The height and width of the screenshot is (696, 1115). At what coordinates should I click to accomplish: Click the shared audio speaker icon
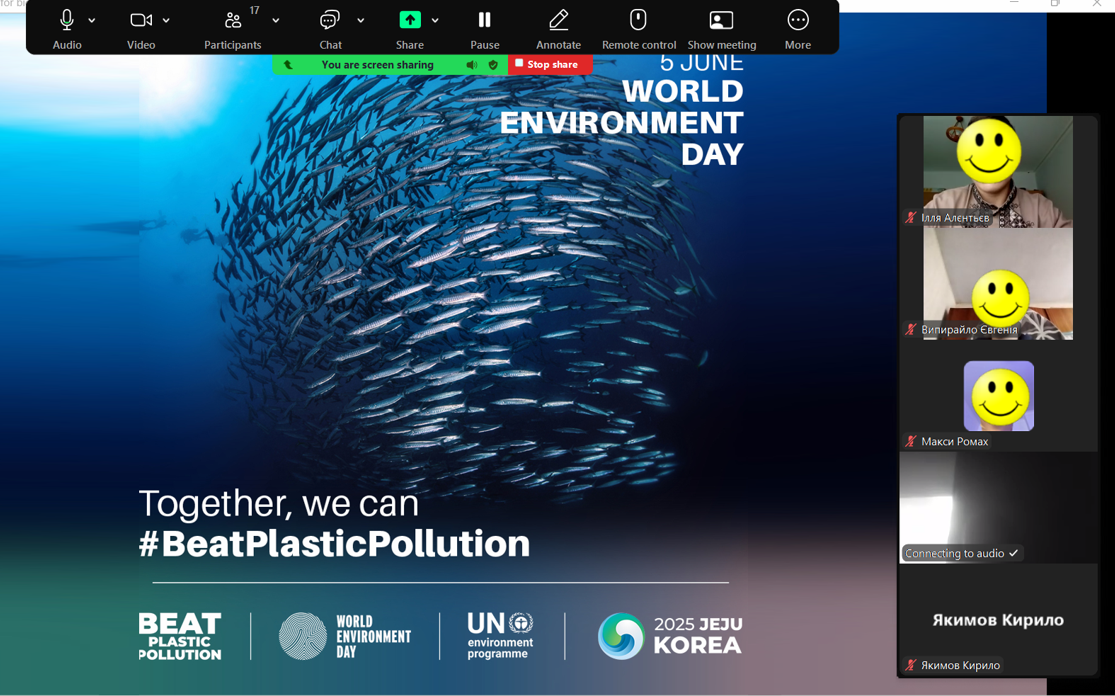tap(472, 65)
